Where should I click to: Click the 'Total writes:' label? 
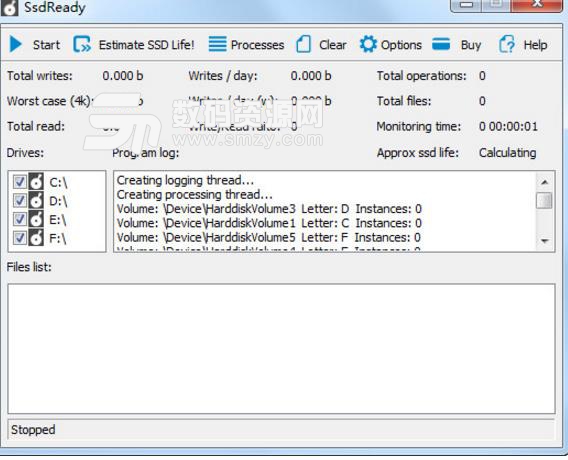point(40,76)
